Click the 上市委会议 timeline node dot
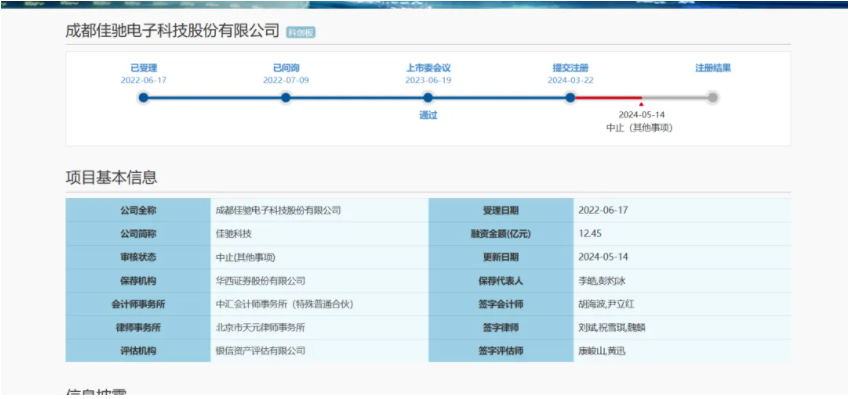This screenshot has height=399, width=852. (x=428, y=98)
